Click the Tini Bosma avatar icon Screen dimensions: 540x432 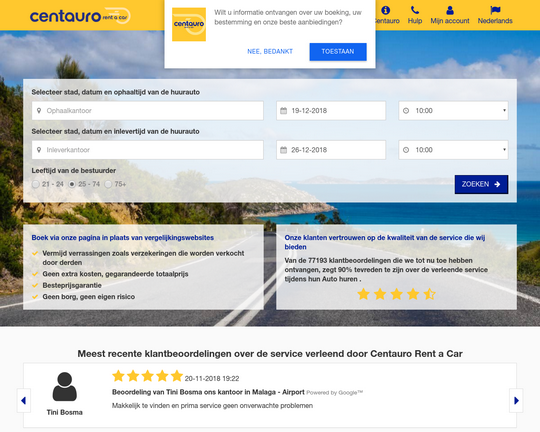(64, 387)
